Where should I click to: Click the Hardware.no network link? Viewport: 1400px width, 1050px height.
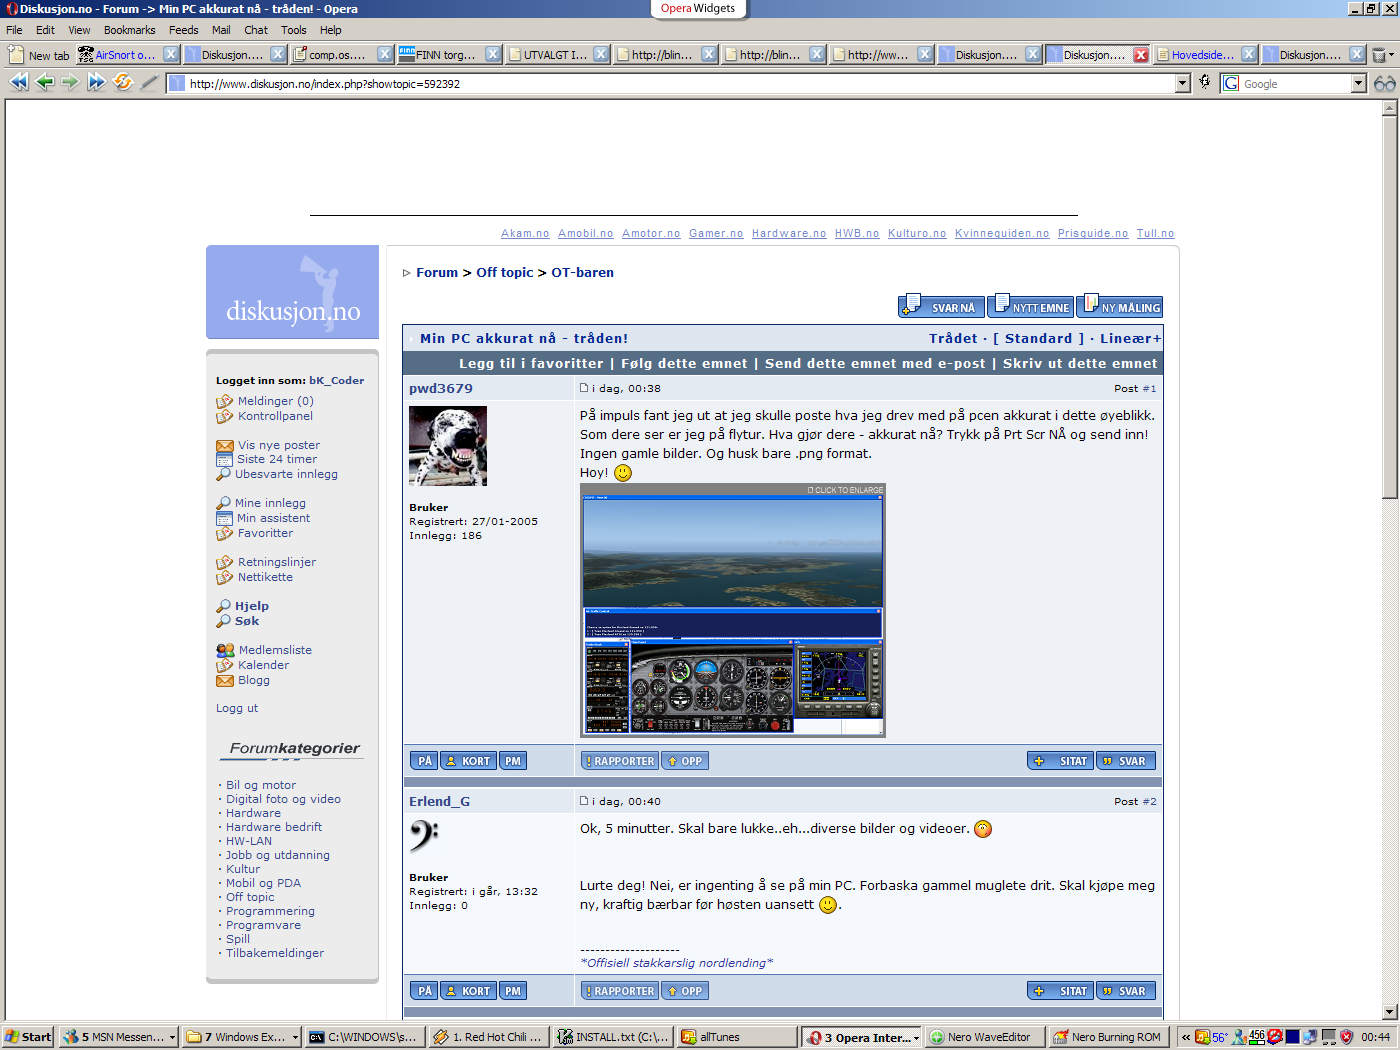789,233
